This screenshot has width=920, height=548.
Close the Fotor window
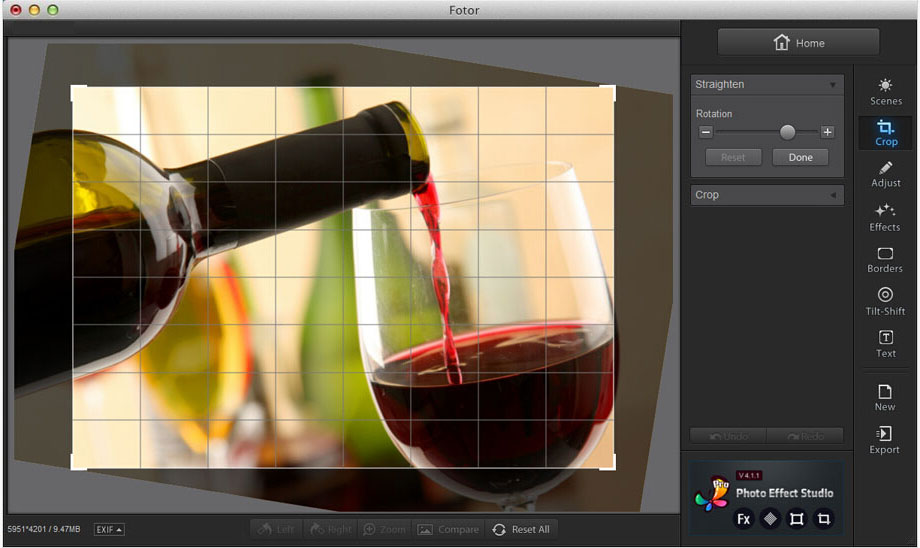[x=16, y=10]
